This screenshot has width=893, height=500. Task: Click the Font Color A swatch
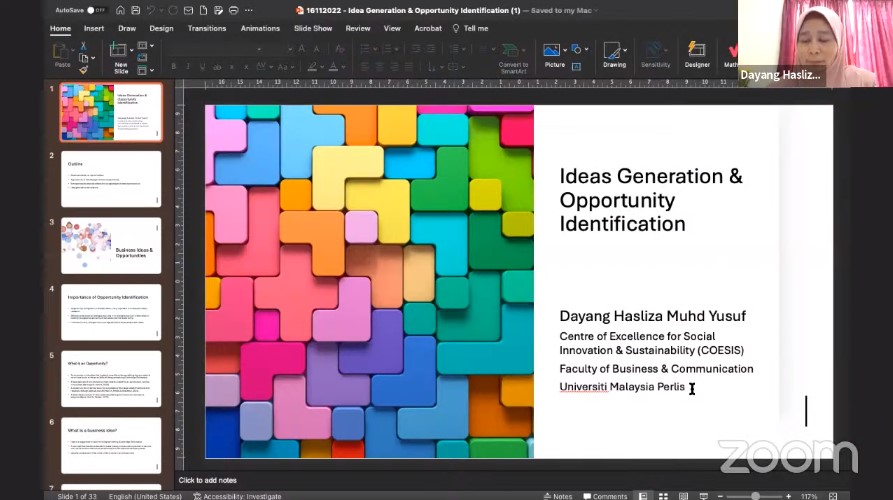click(x=334, y=67)
